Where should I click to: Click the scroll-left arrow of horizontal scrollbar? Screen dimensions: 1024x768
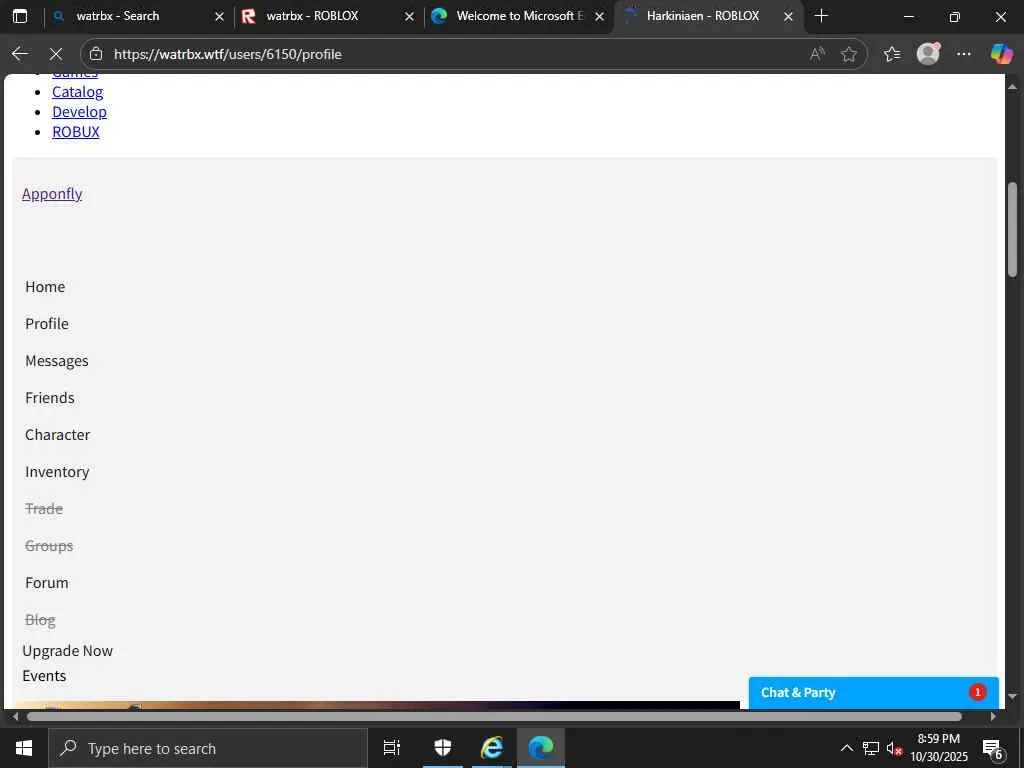16,716
